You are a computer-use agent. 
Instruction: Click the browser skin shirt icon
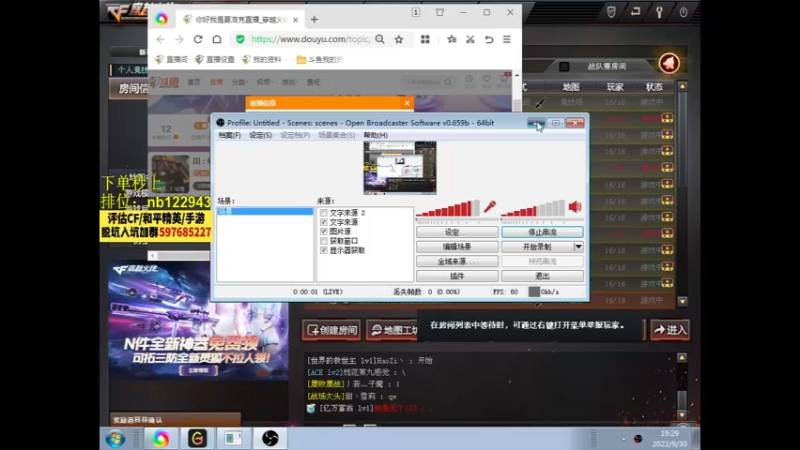click(x=440, y=12)
